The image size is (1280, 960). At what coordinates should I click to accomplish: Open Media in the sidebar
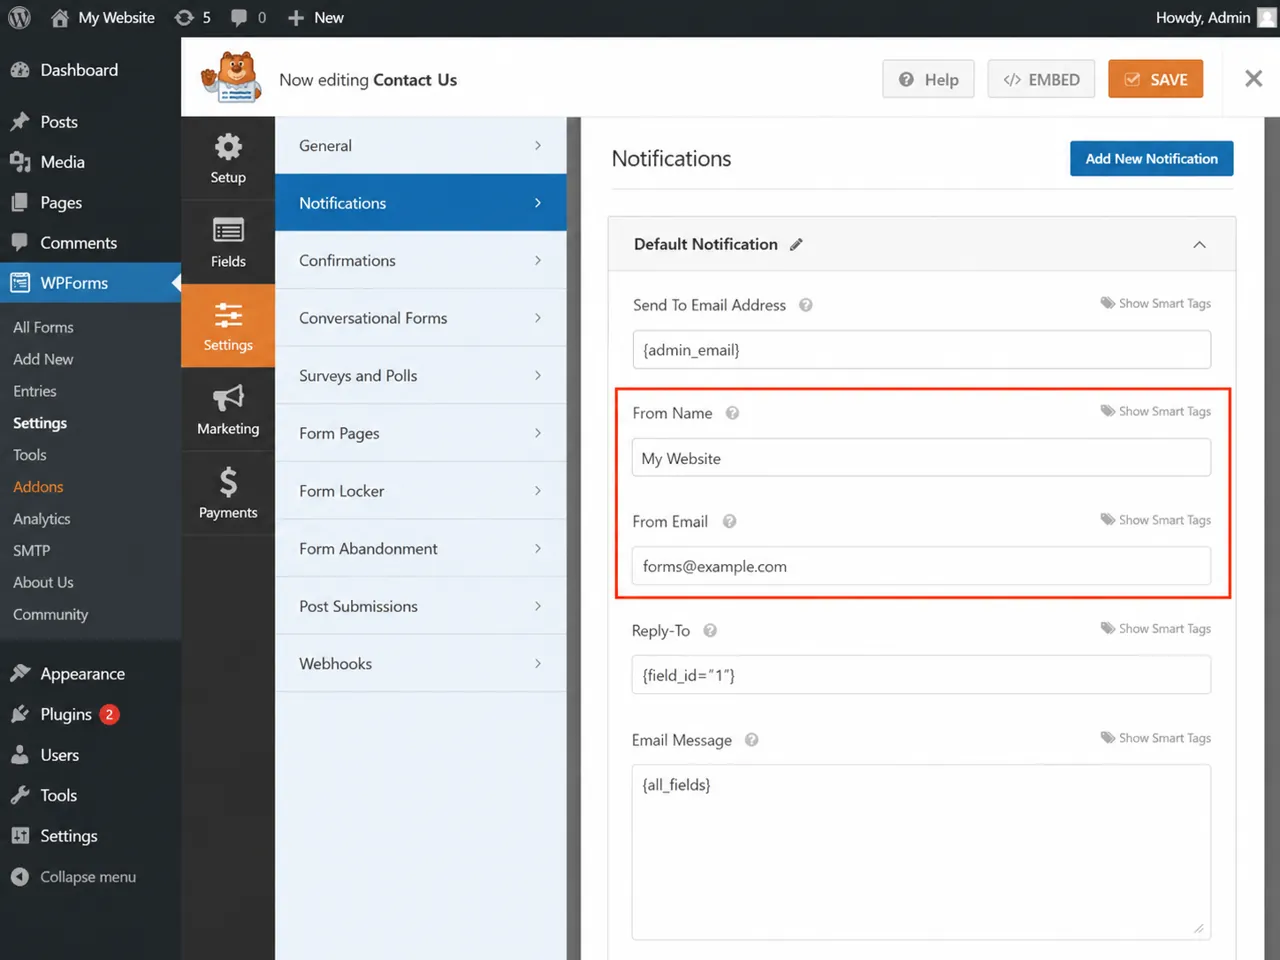pos(90,162)
